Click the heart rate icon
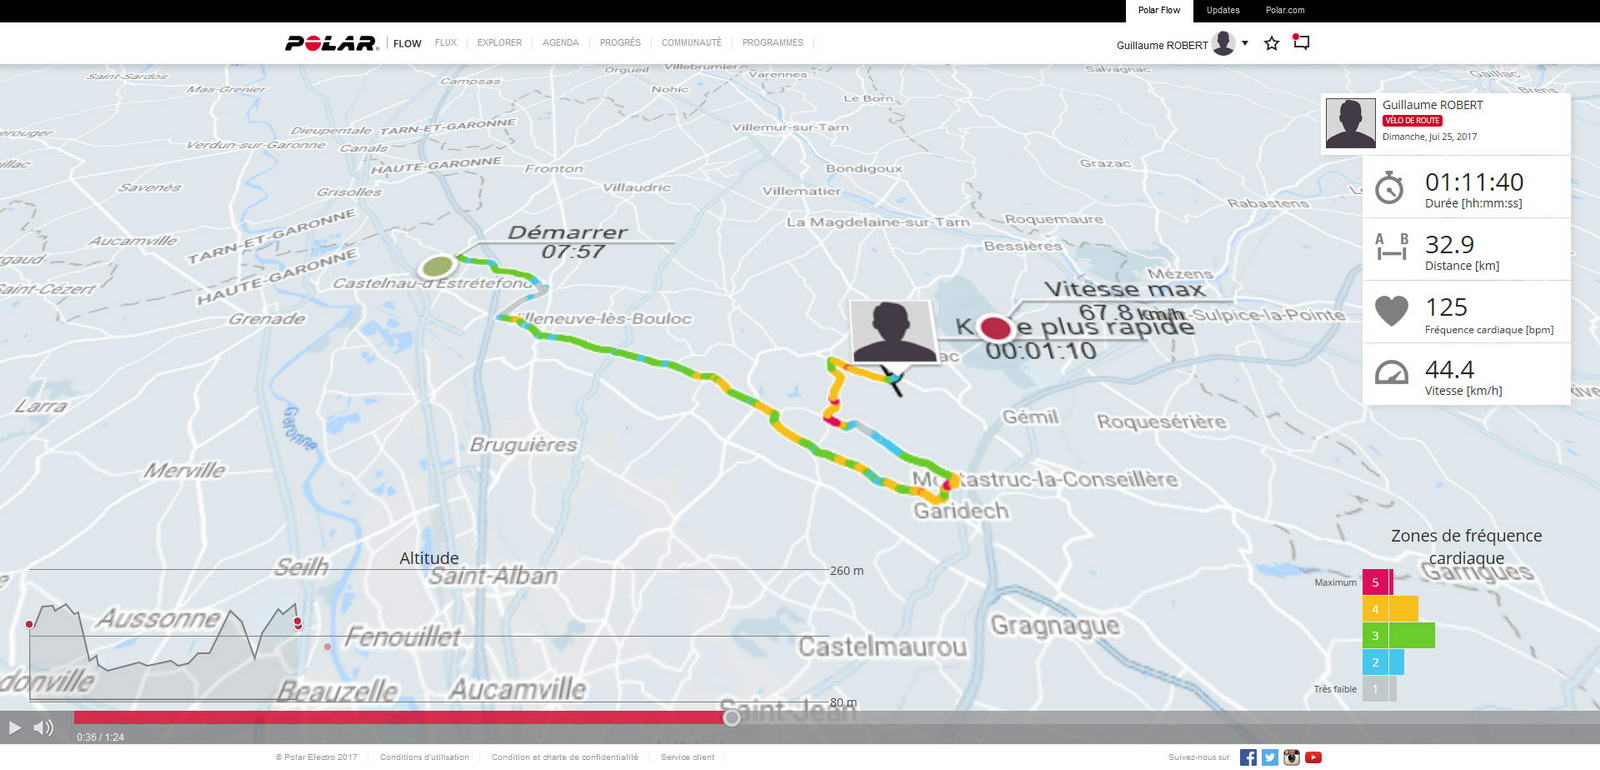 point(1391,311)
